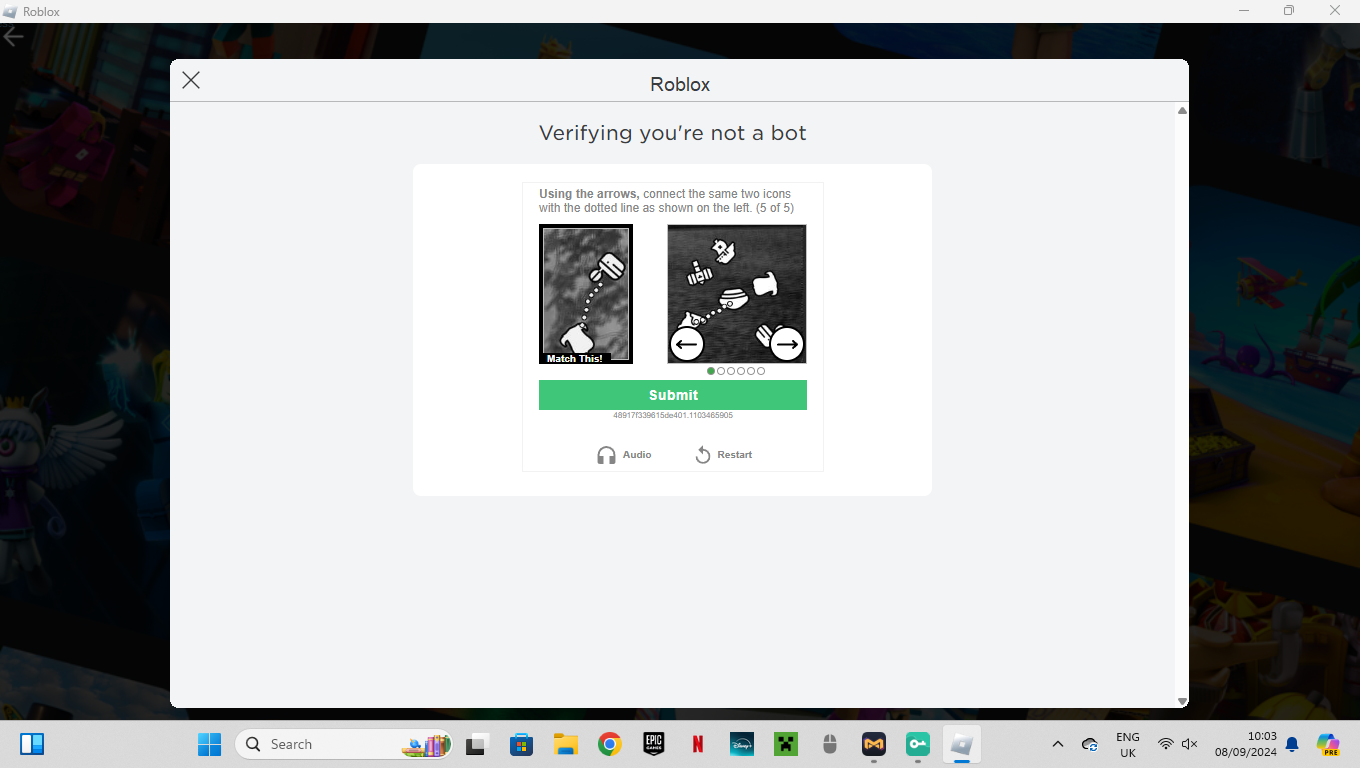
Task: Open Netflix from the taskbar
Action: point(698,744)
